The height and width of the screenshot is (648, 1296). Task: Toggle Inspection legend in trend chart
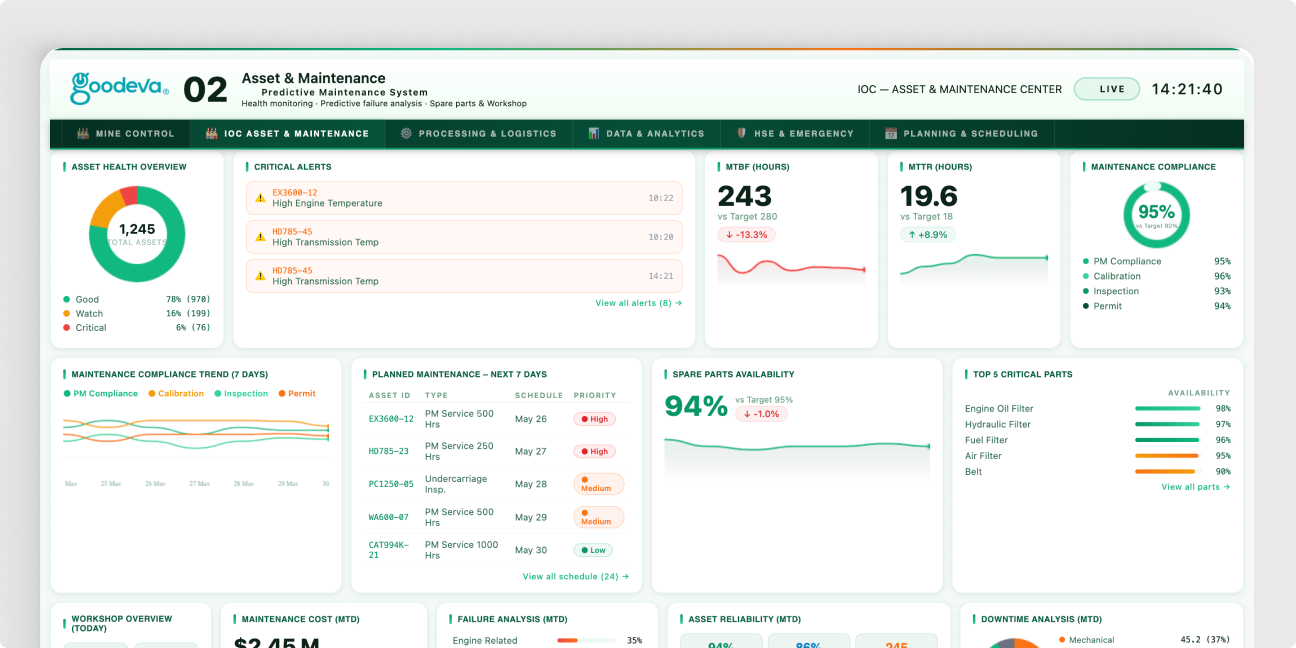pos(241,393)
